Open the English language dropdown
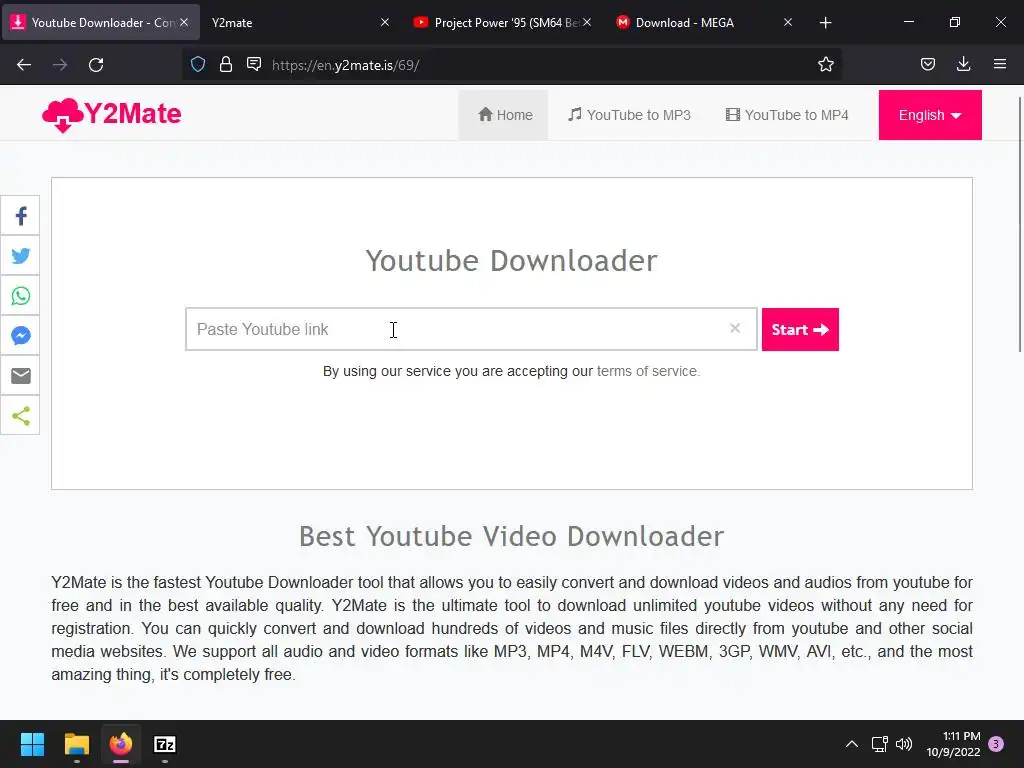Viewport: 1024px width, 768px height. pos(930,115)
